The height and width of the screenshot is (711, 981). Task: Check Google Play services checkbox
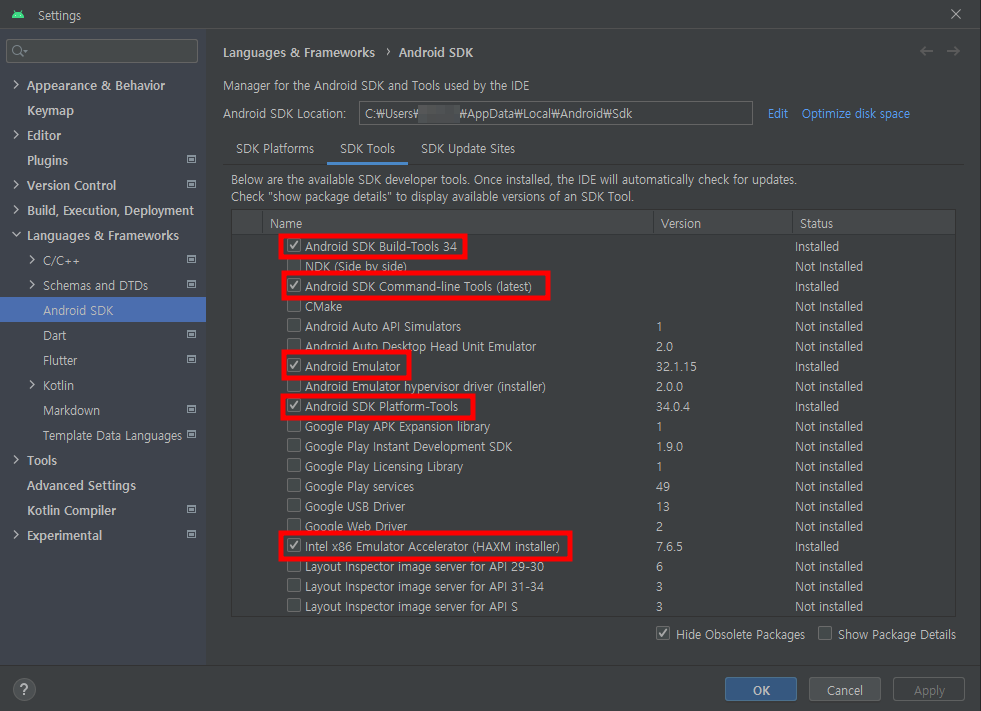coord(293,486)
